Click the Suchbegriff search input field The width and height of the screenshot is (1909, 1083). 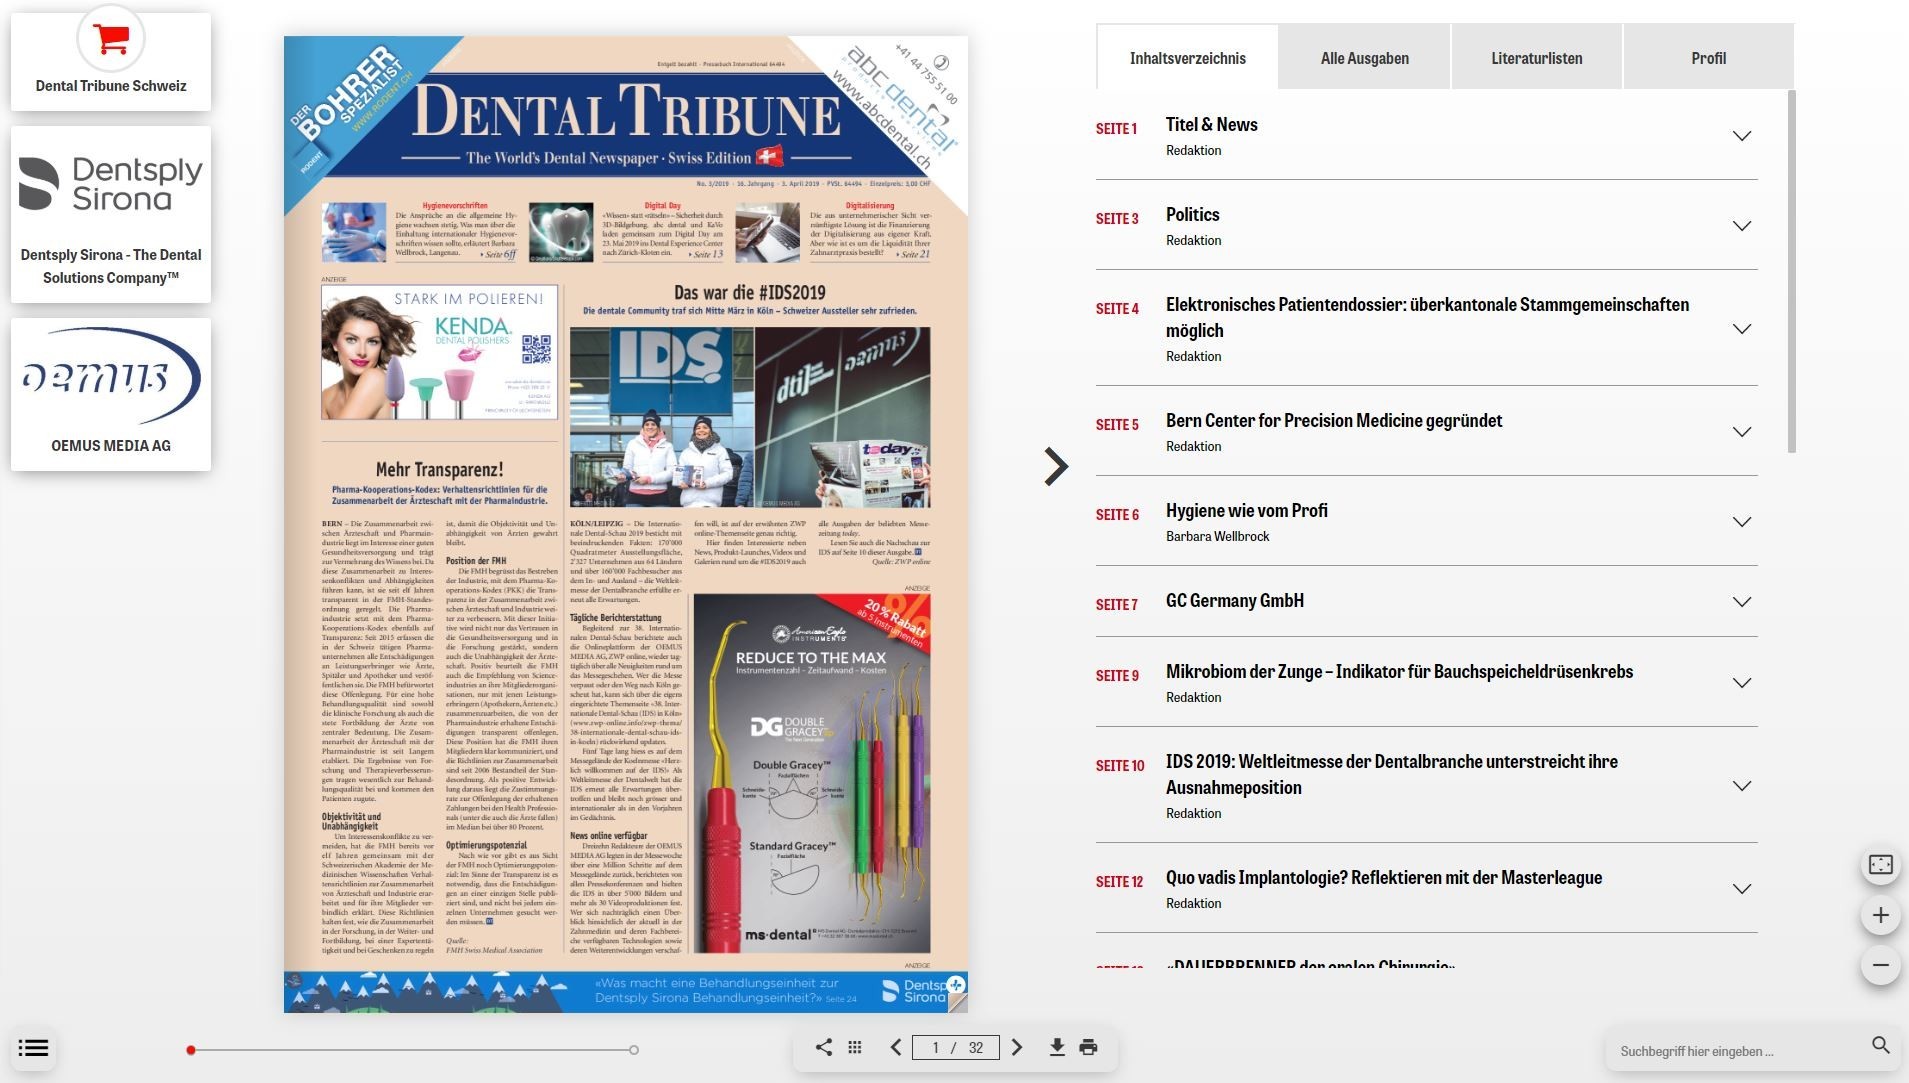tap(1738, 1051)
